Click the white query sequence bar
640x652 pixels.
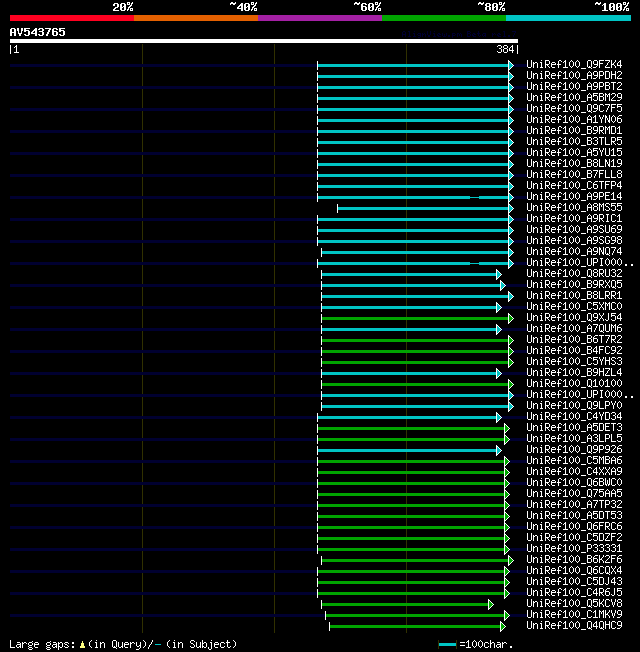tap(264, 41)
